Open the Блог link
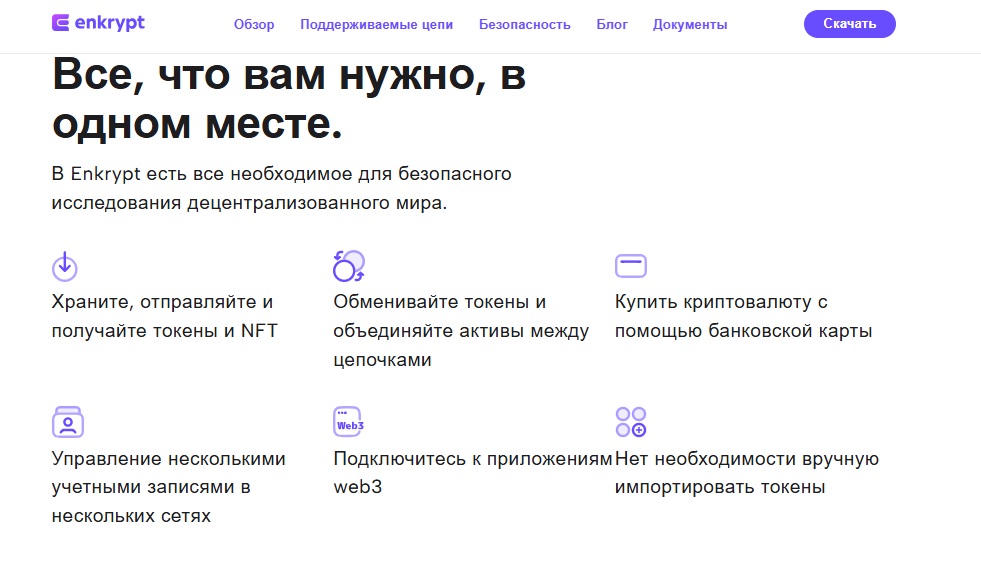The image size is (981, 573). (612, 24)
